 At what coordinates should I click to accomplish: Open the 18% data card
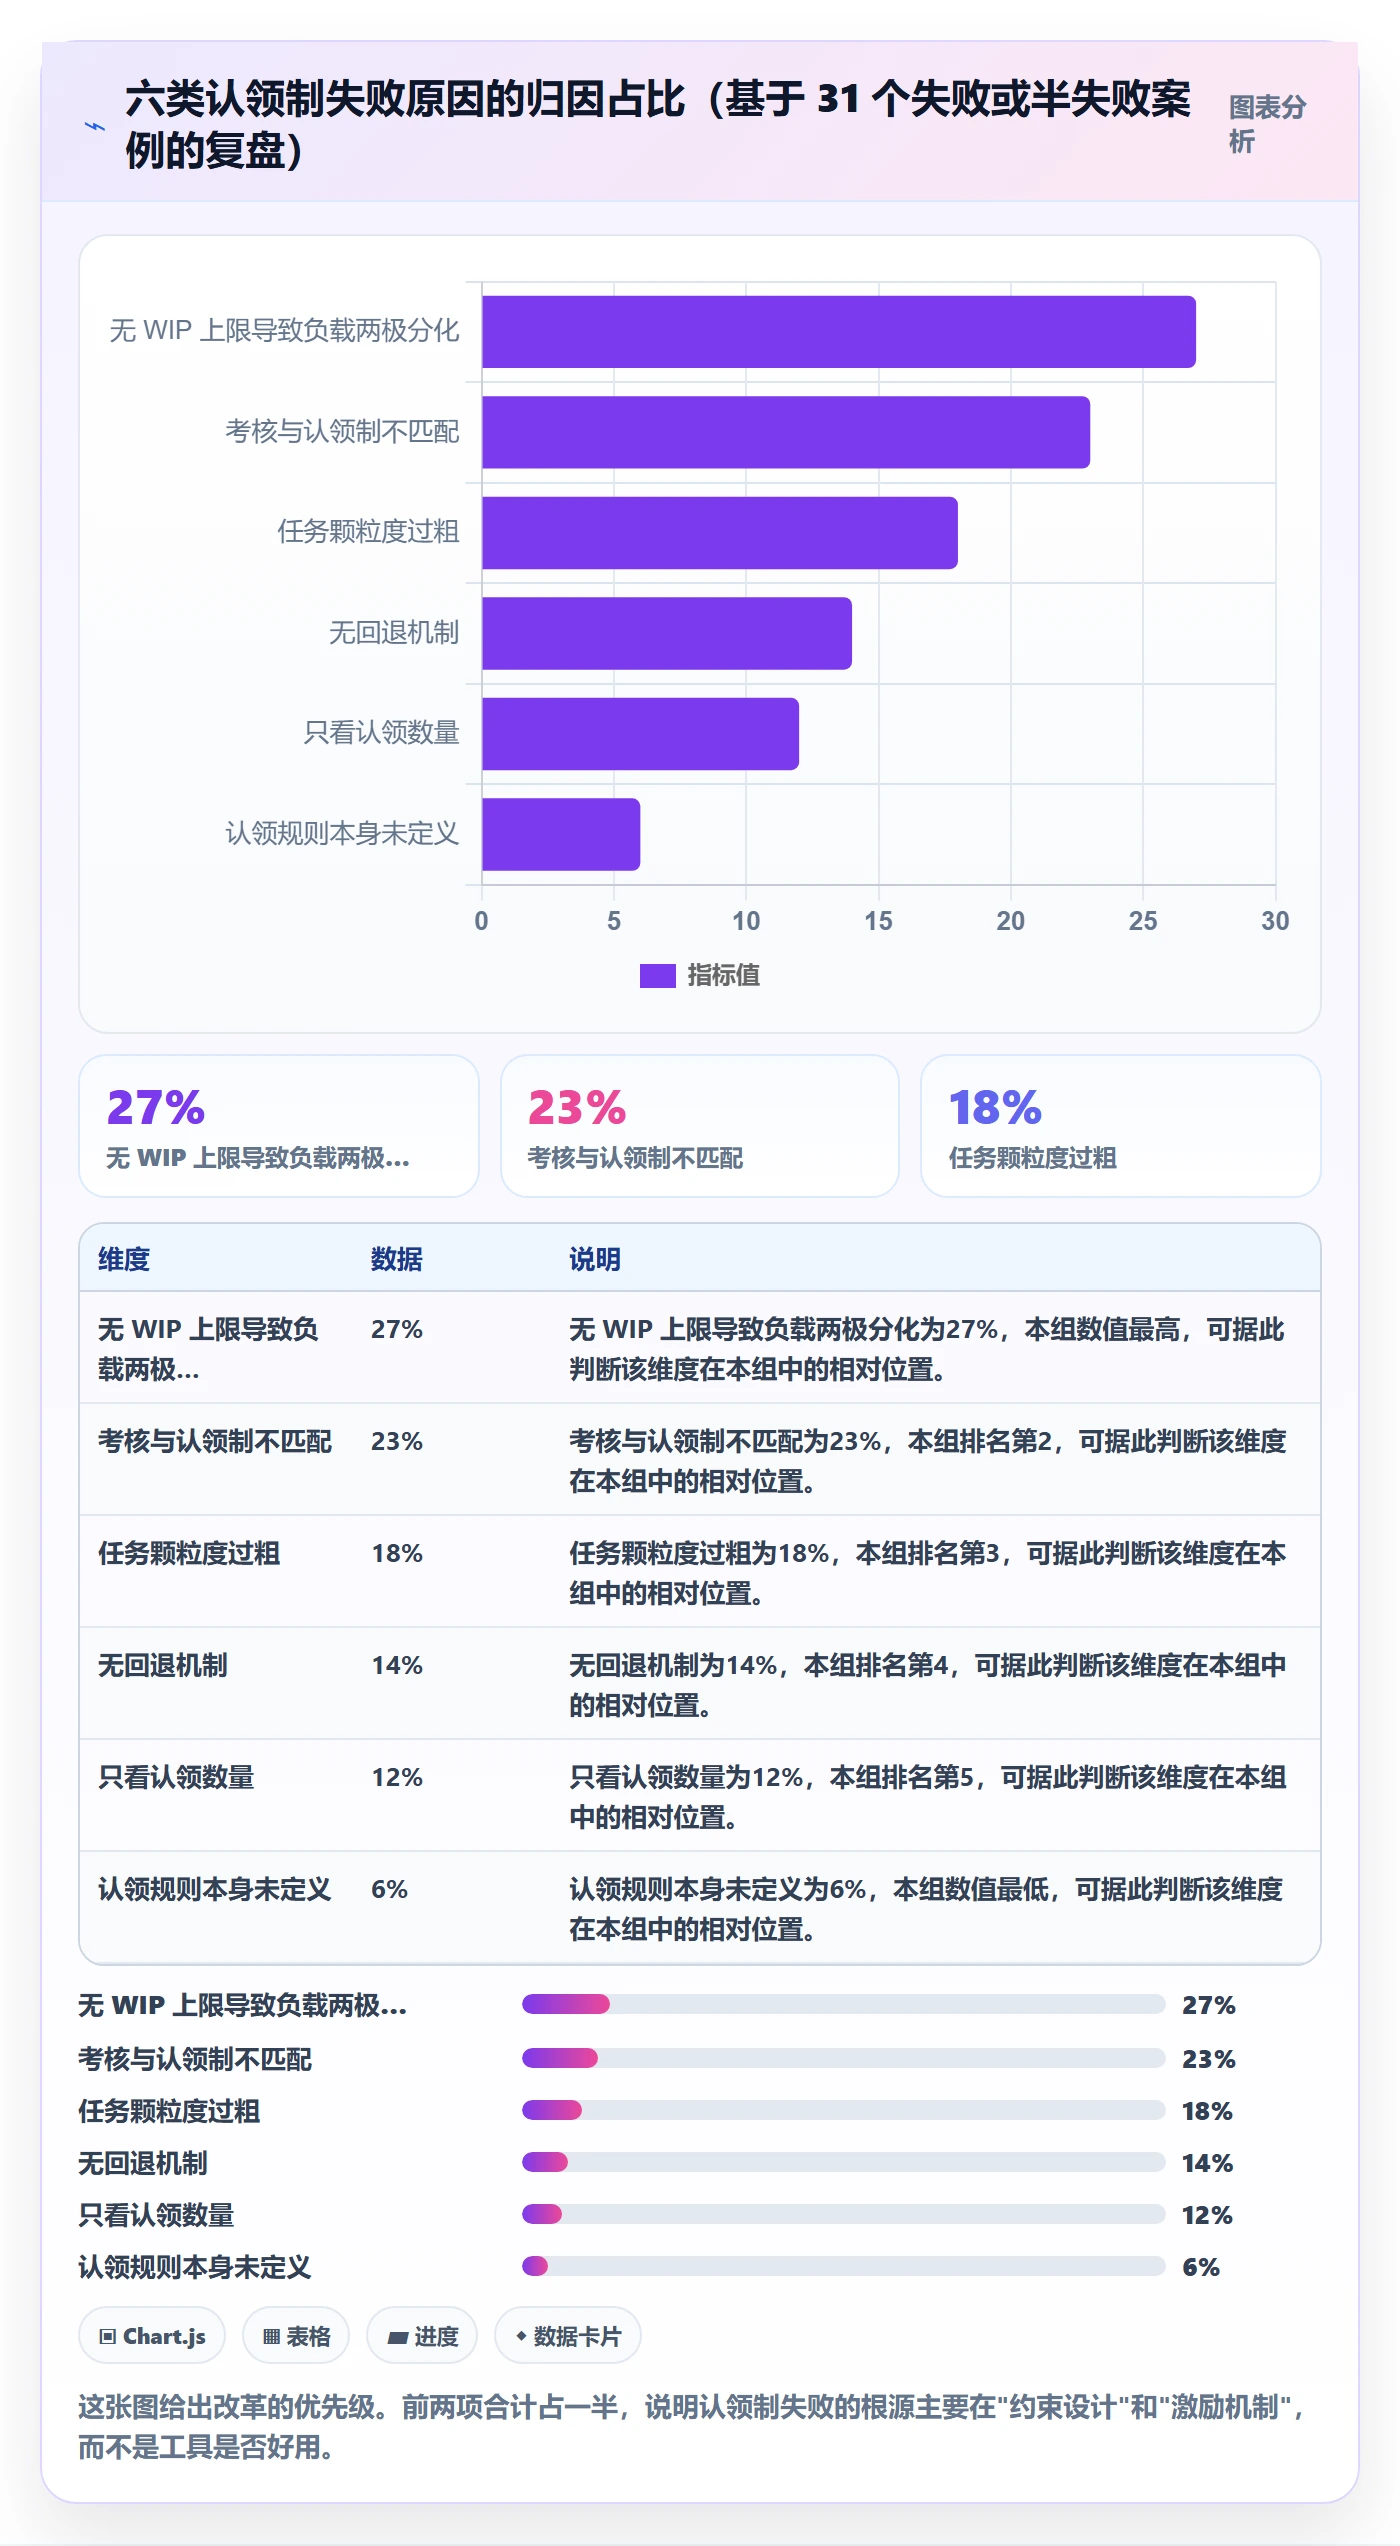tap(1121, 1126)
